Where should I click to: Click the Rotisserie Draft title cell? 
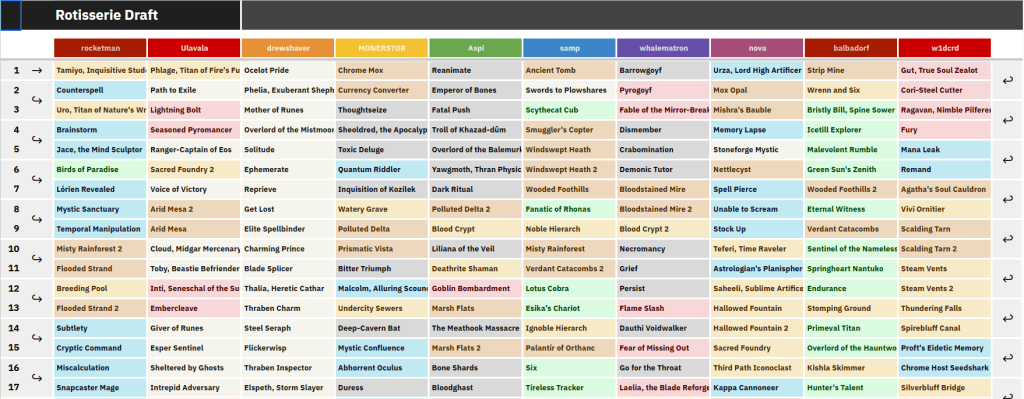tap(131, 16)
